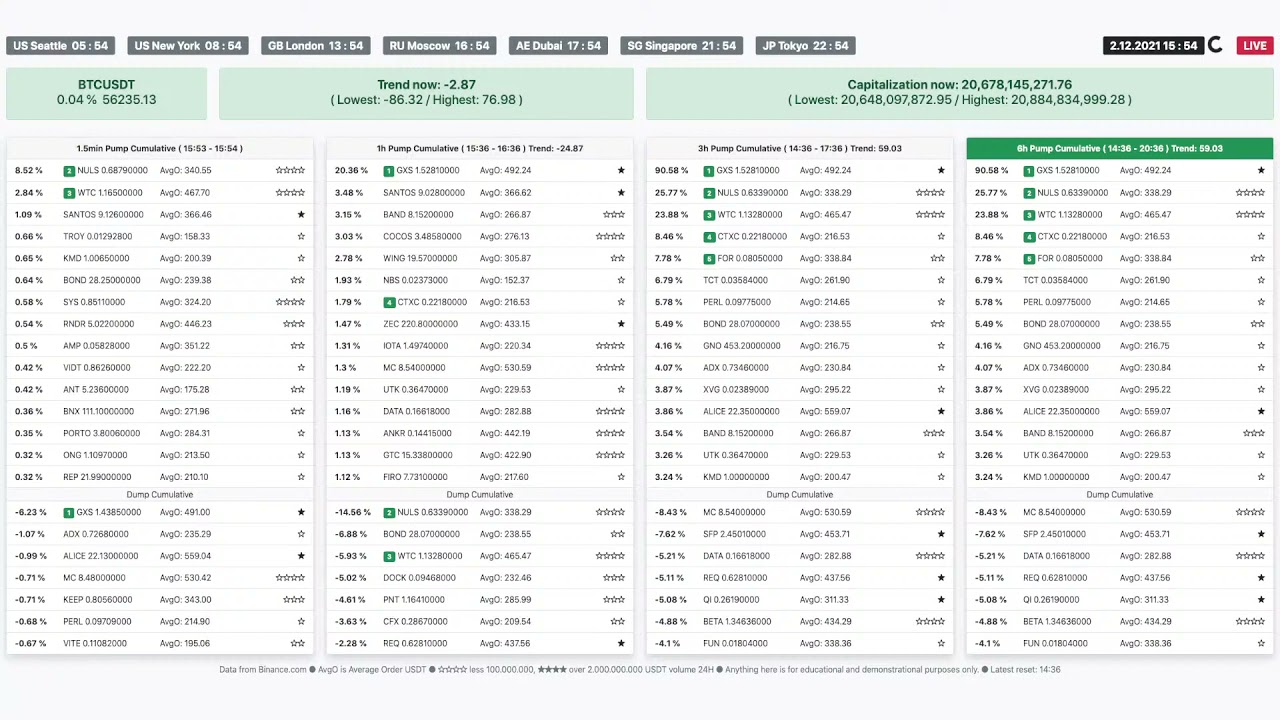The image size is (1280, 720).
Task: Click Dump Cumulative label in 1.5min panel
Action: click(160, 495)
